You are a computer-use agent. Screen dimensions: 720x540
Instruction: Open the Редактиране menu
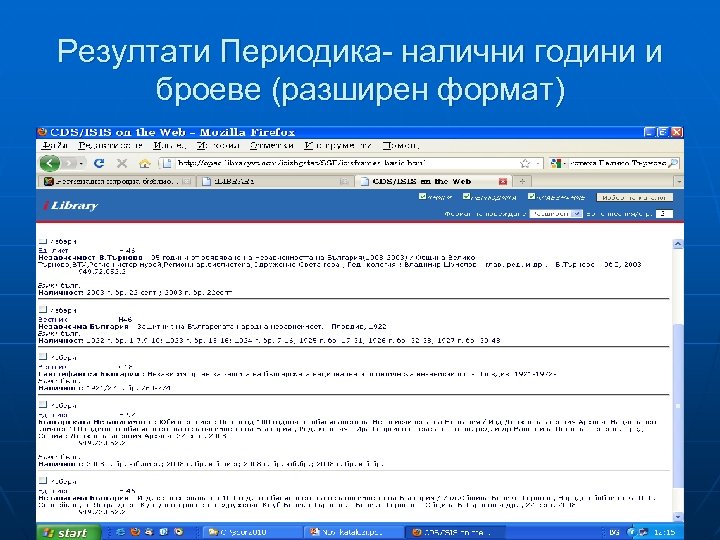pos(110,146)
